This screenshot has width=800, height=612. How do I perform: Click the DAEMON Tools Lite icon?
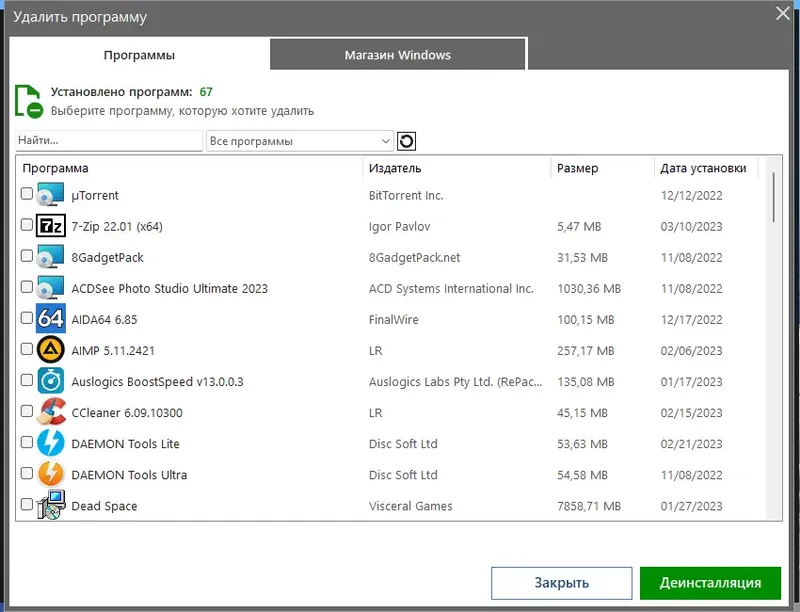[50, 443]
